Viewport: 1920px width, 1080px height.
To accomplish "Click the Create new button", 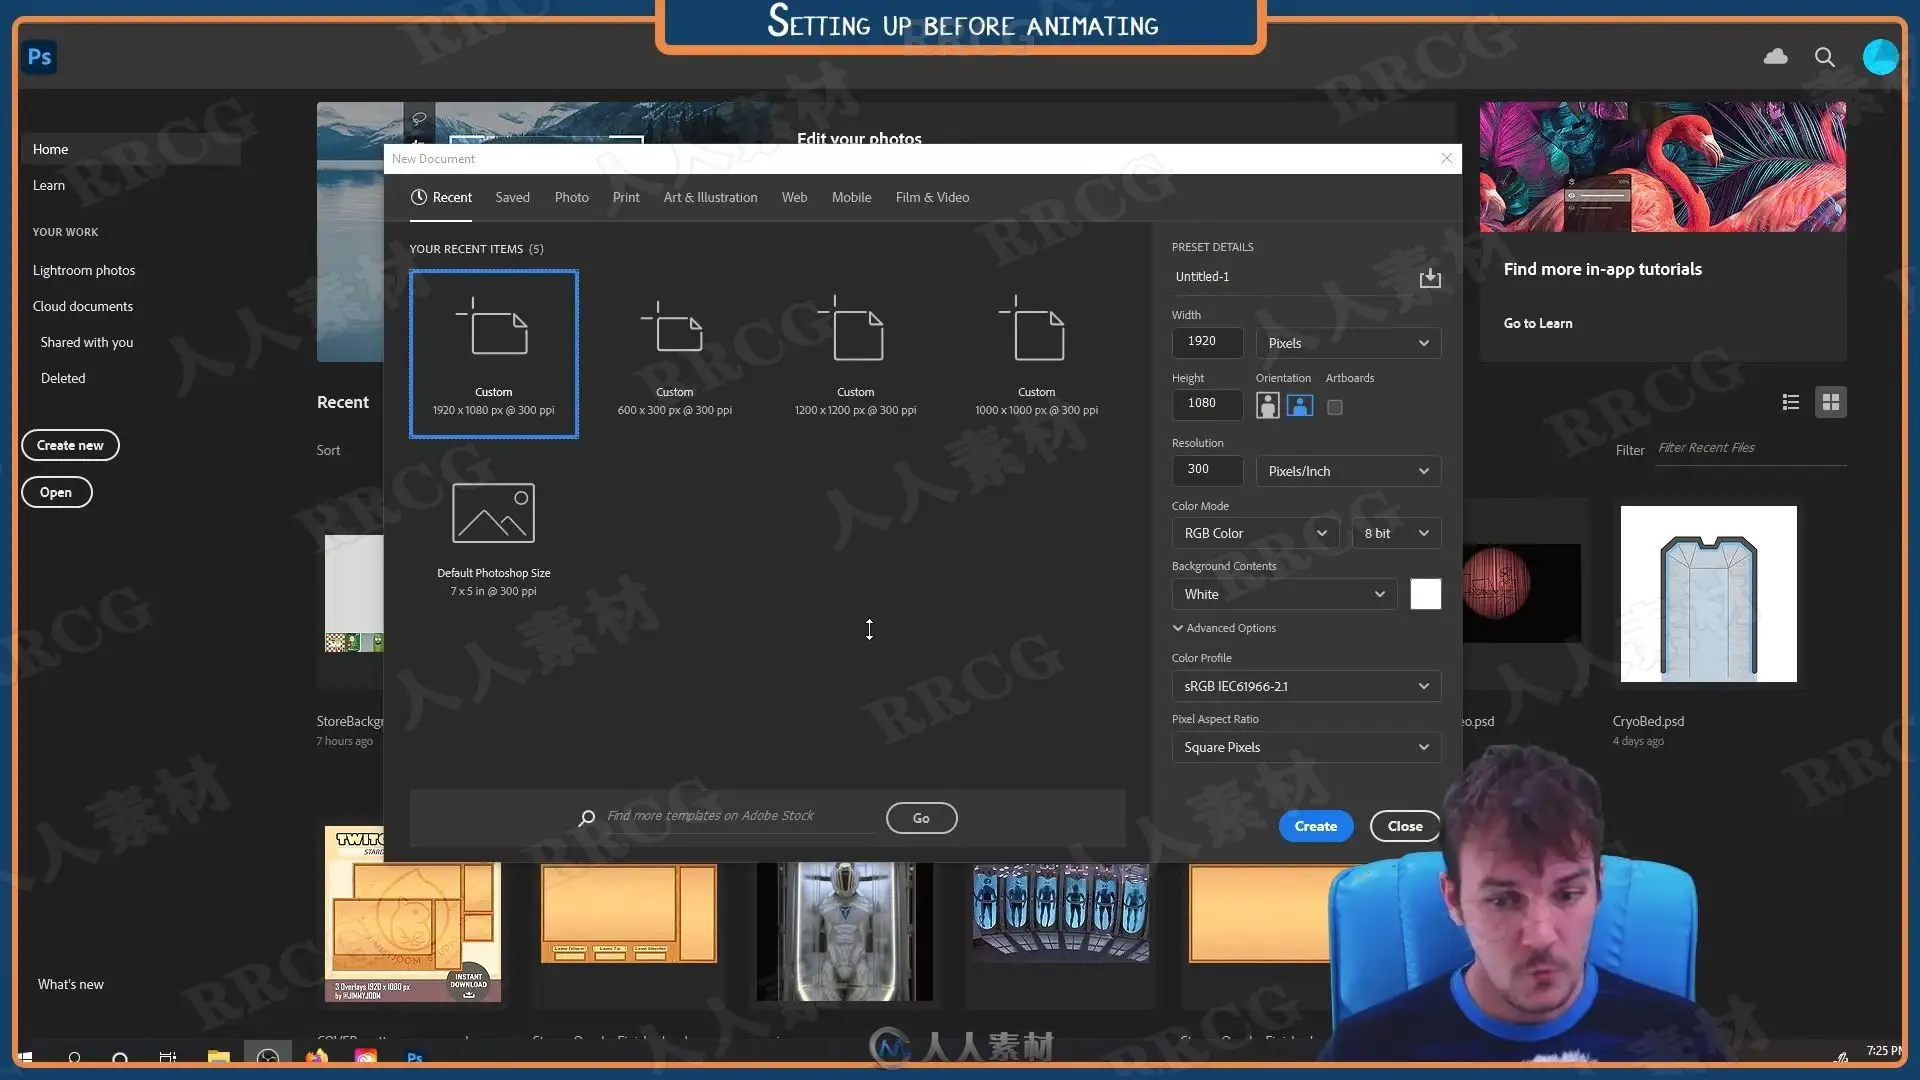I will tap(70, 445).
